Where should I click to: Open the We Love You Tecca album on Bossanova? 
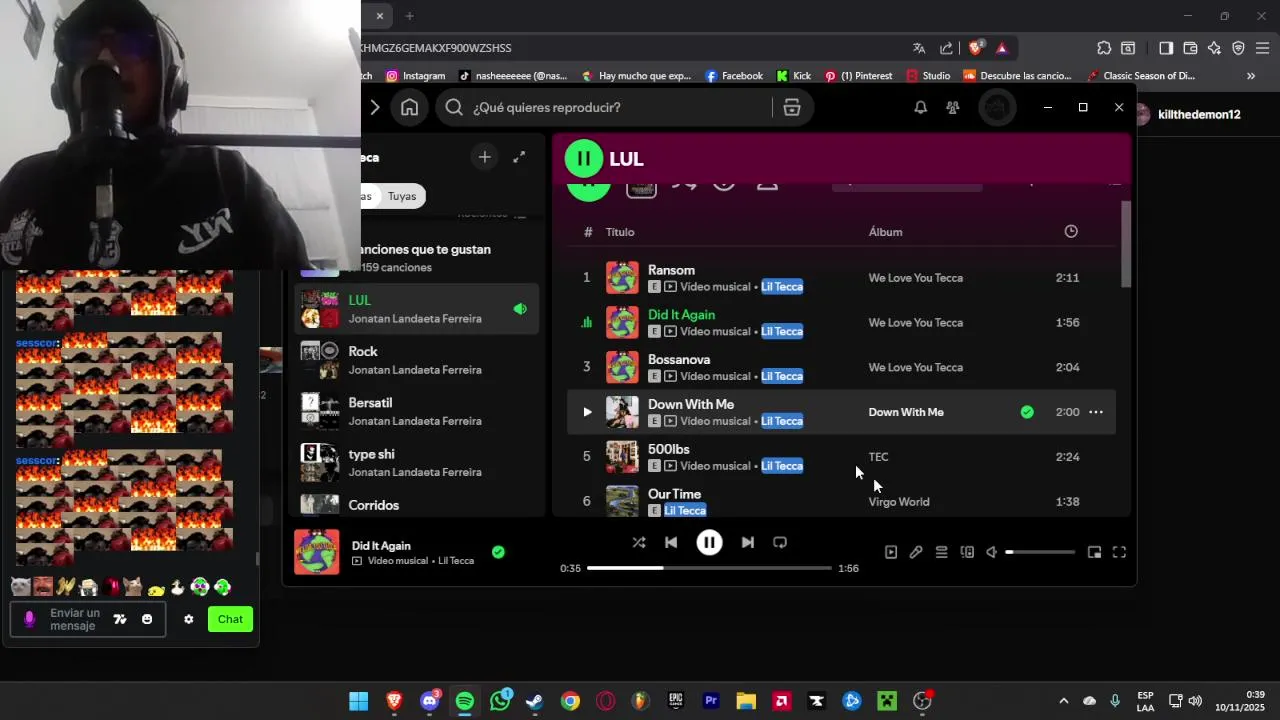click(x=915, y=367)
